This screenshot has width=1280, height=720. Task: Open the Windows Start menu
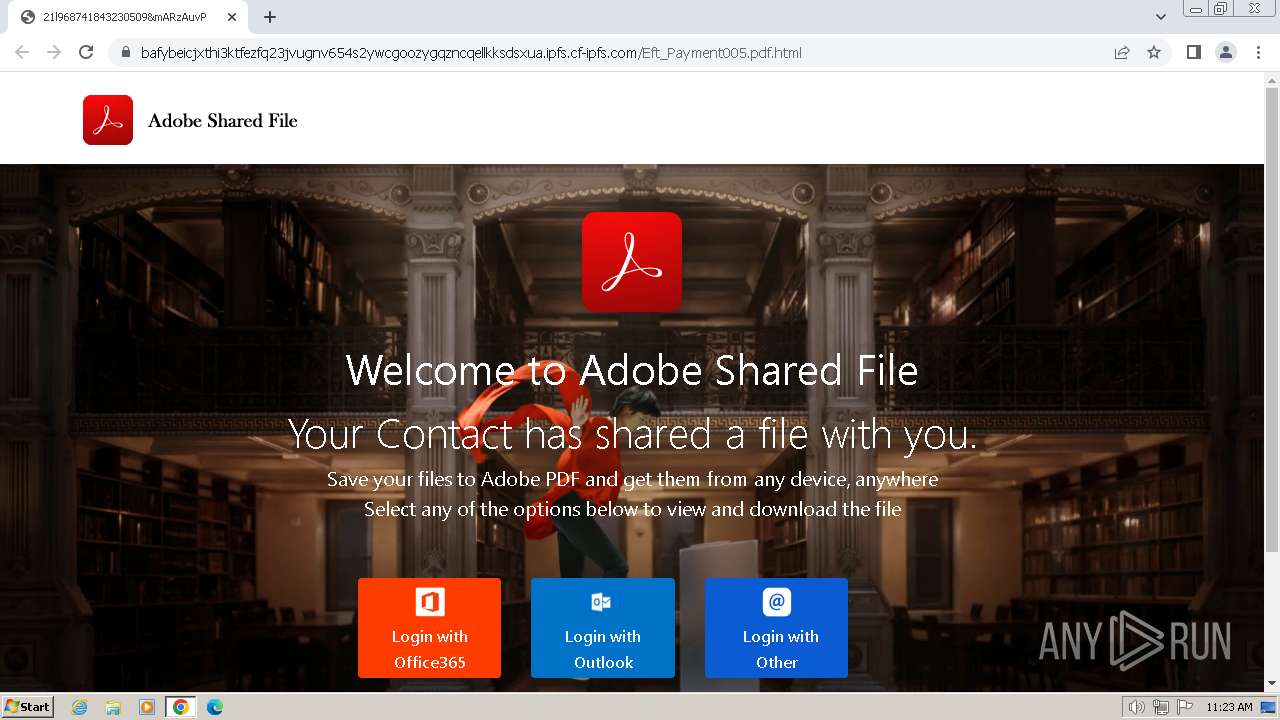28,706
